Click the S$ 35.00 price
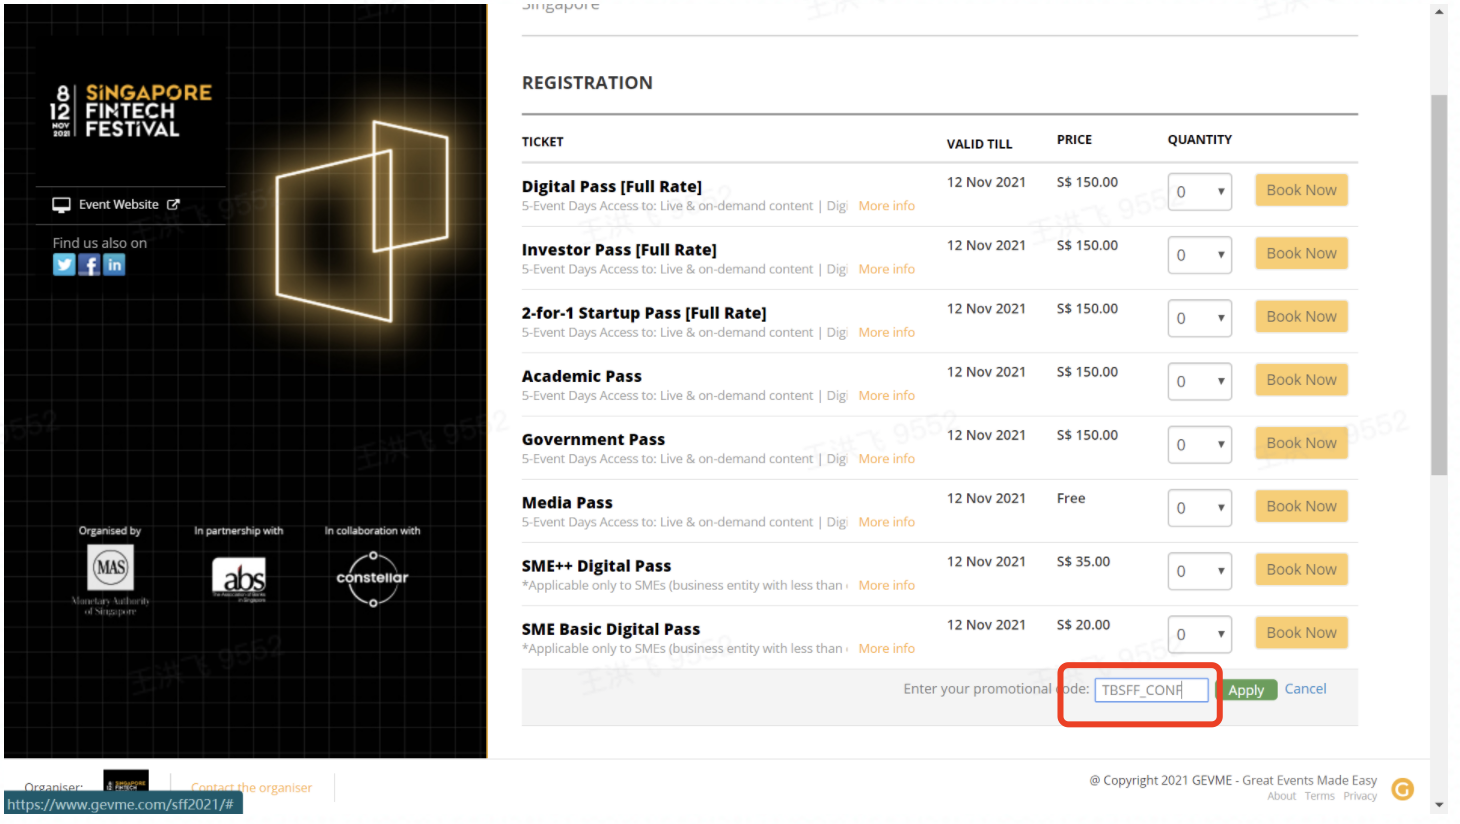 tap(1083, 562)
